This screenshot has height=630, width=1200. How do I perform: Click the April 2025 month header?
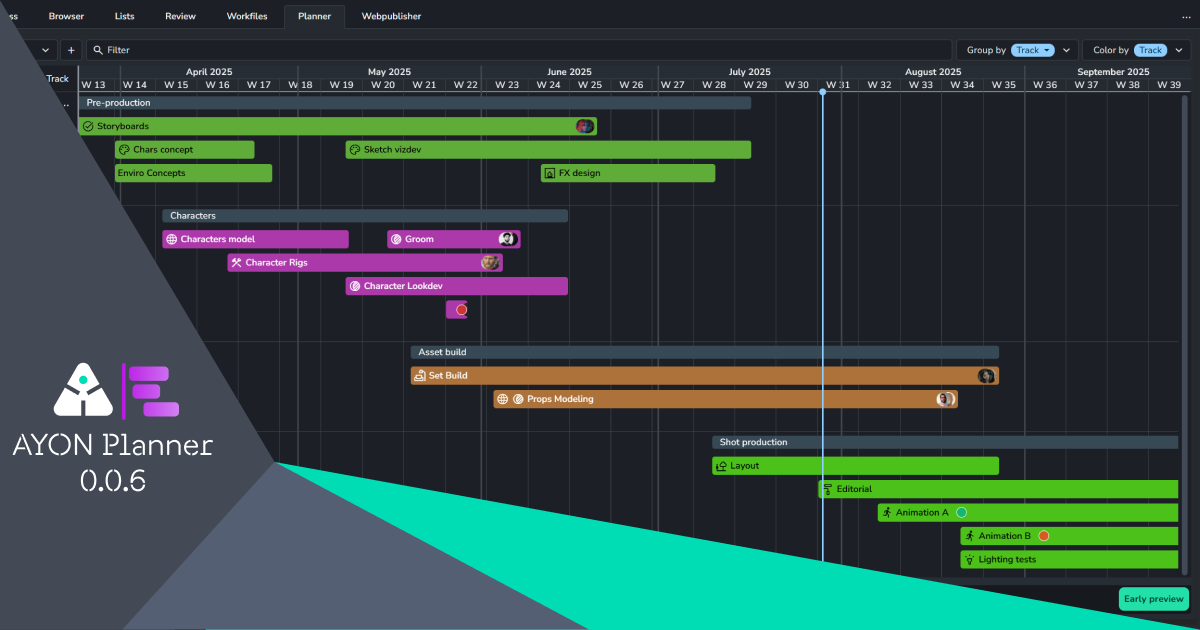(209, 72)
